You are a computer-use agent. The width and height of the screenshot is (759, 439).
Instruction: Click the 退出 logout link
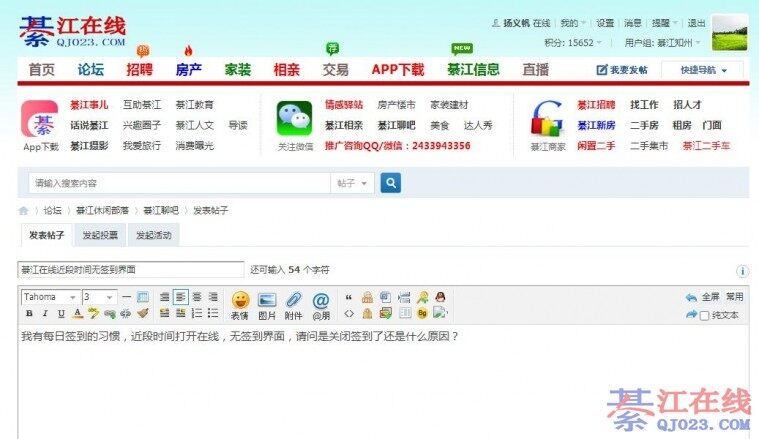(696, 23)
